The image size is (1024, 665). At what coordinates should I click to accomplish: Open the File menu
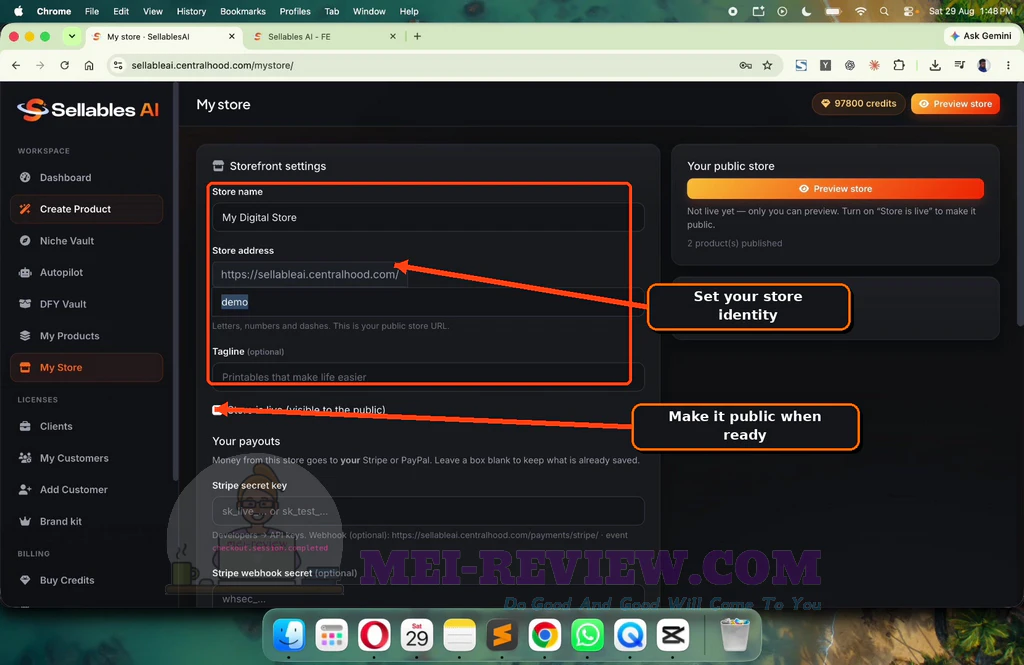click(92, 11)
